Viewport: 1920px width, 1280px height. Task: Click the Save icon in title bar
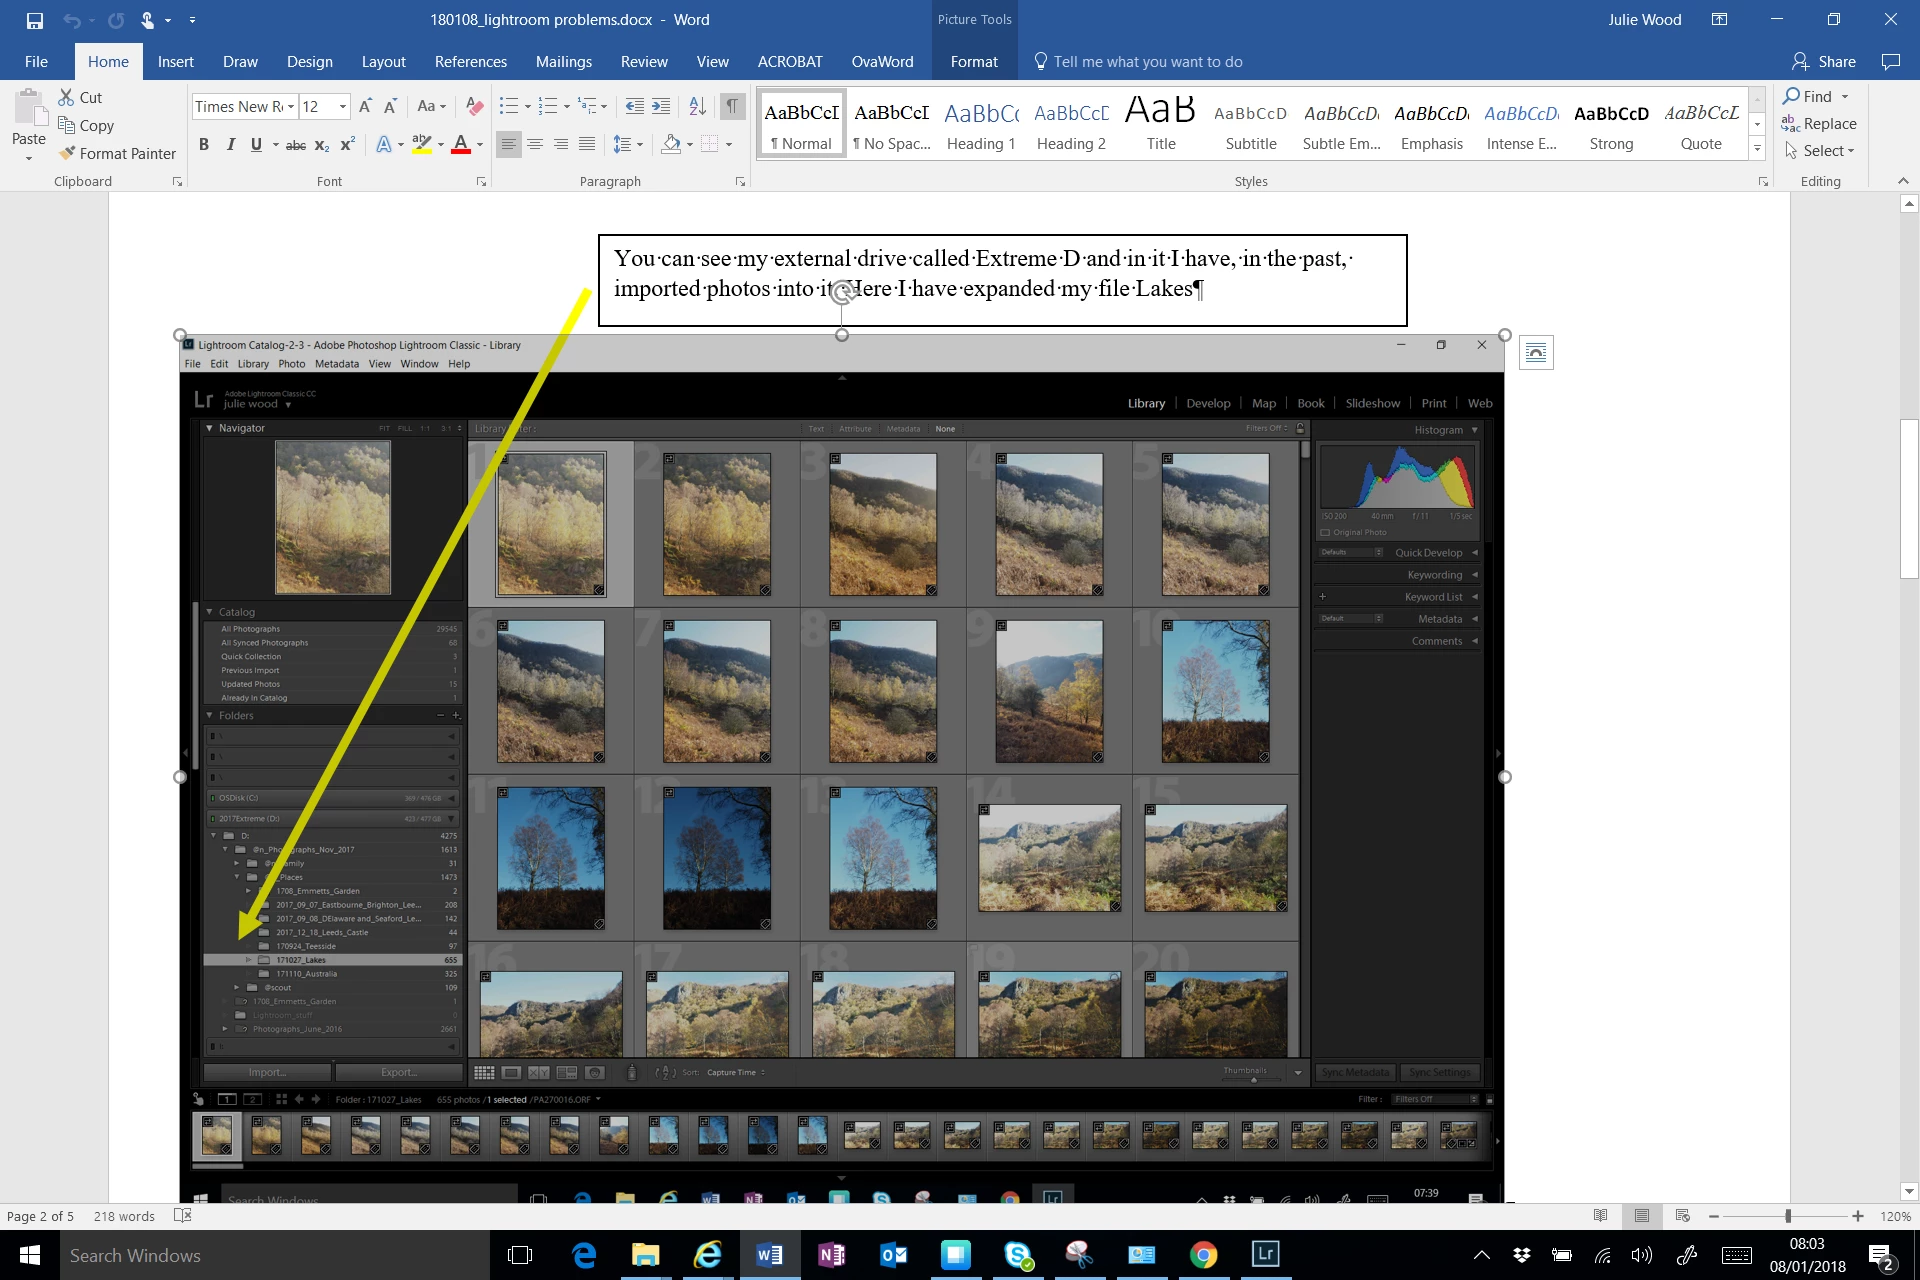[34, 20]
